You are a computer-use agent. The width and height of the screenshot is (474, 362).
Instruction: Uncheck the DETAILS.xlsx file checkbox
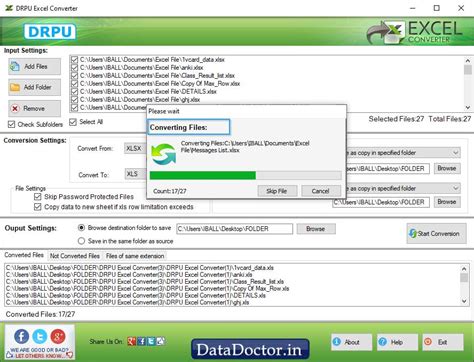click(x=74, y=92)
